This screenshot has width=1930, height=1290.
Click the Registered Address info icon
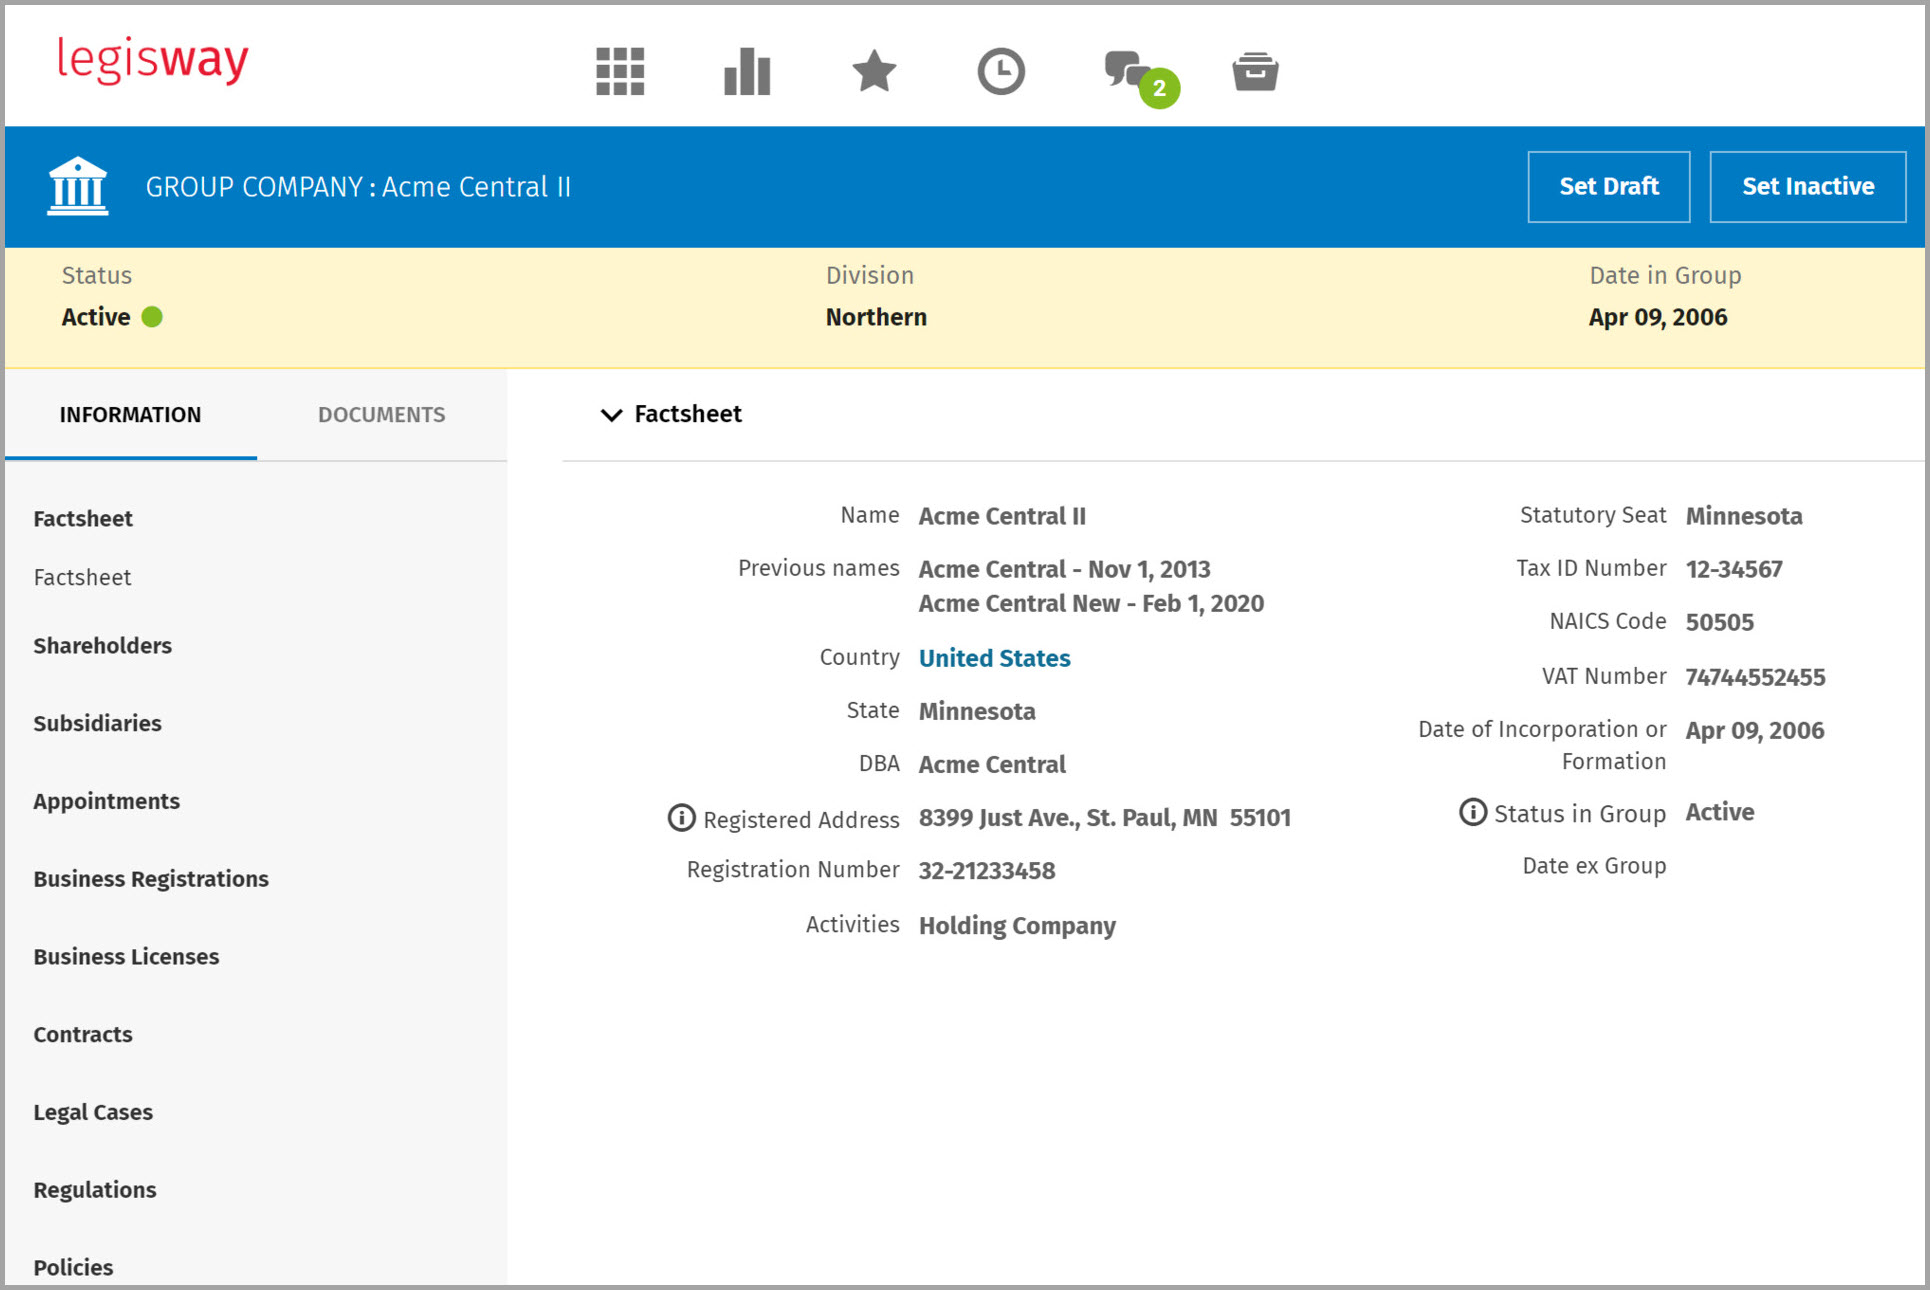click(681, 818)
